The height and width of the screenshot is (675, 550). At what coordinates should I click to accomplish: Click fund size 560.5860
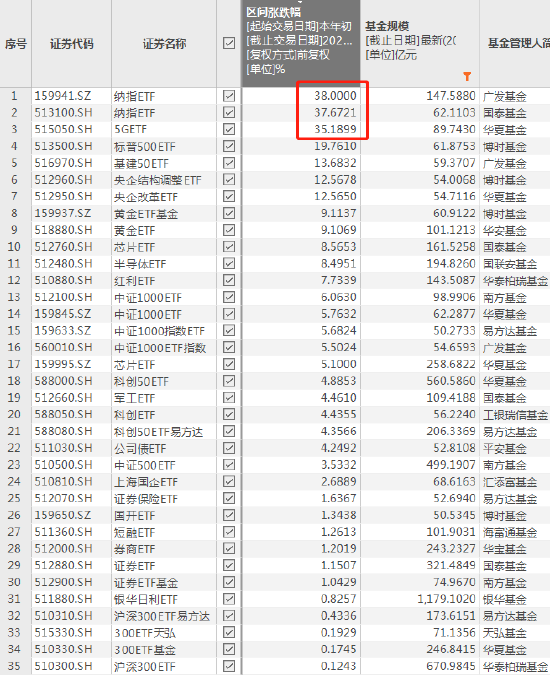coord(451,381)
